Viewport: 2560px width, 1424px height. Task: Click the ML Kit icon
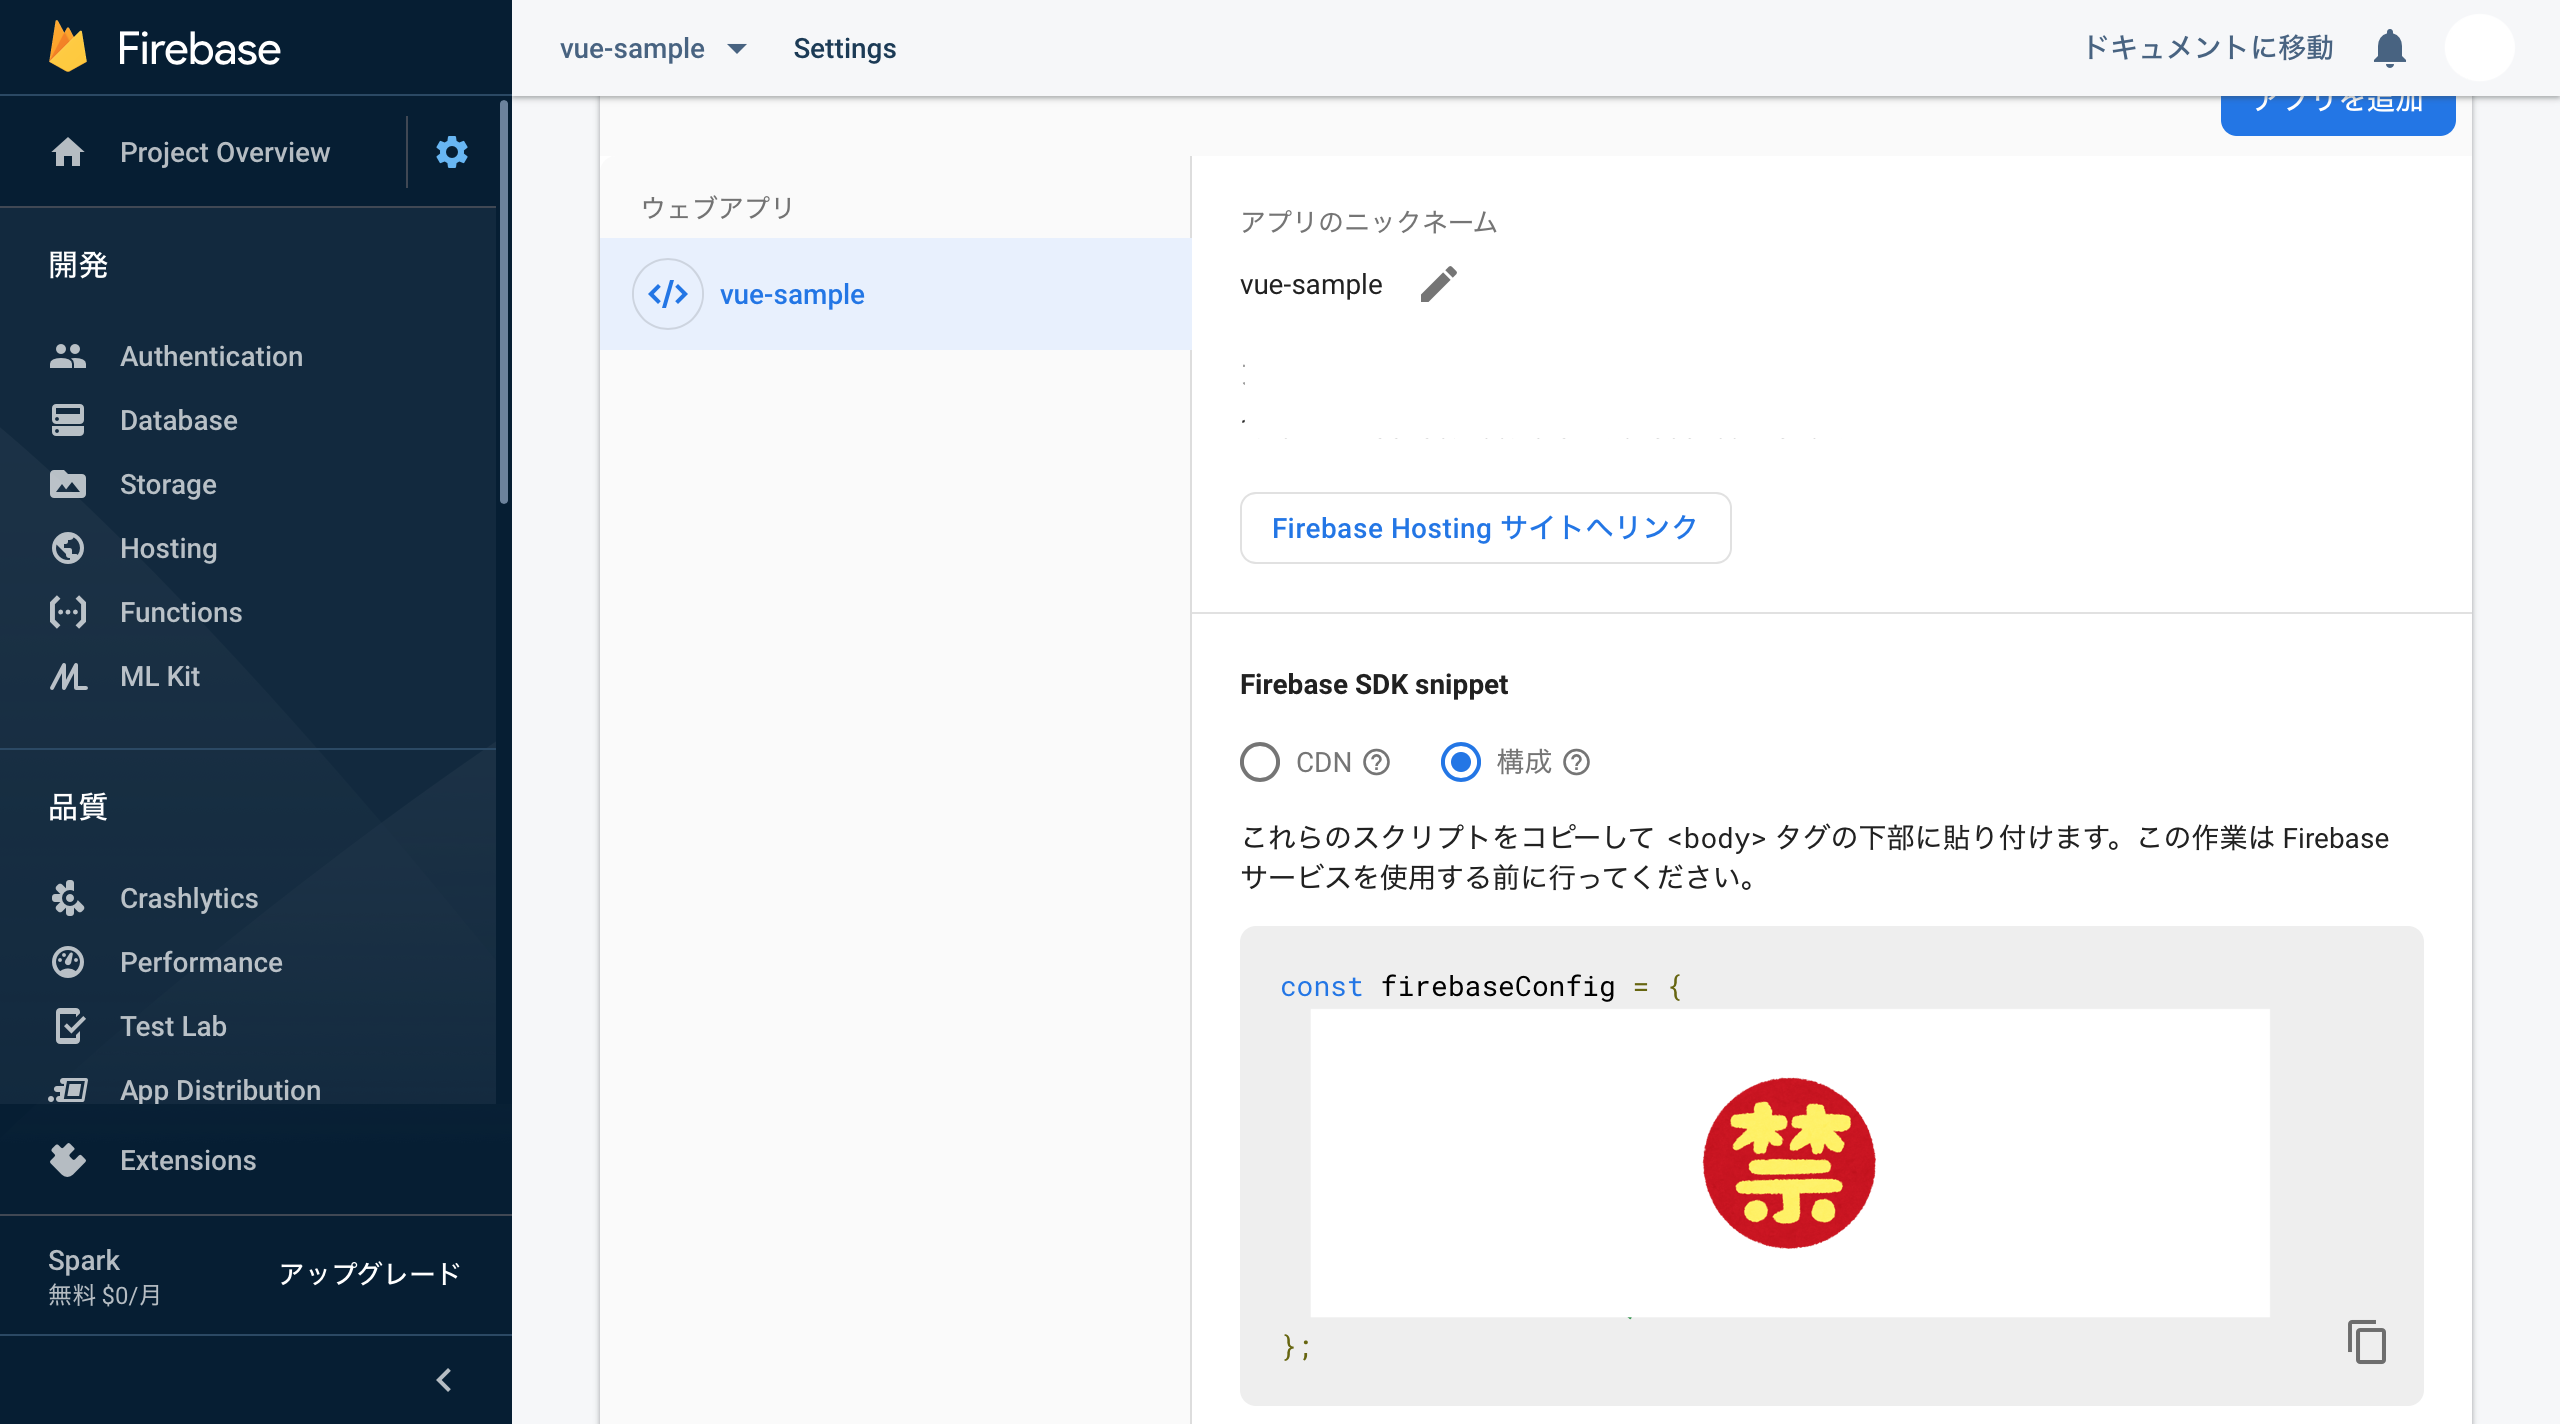68,676
